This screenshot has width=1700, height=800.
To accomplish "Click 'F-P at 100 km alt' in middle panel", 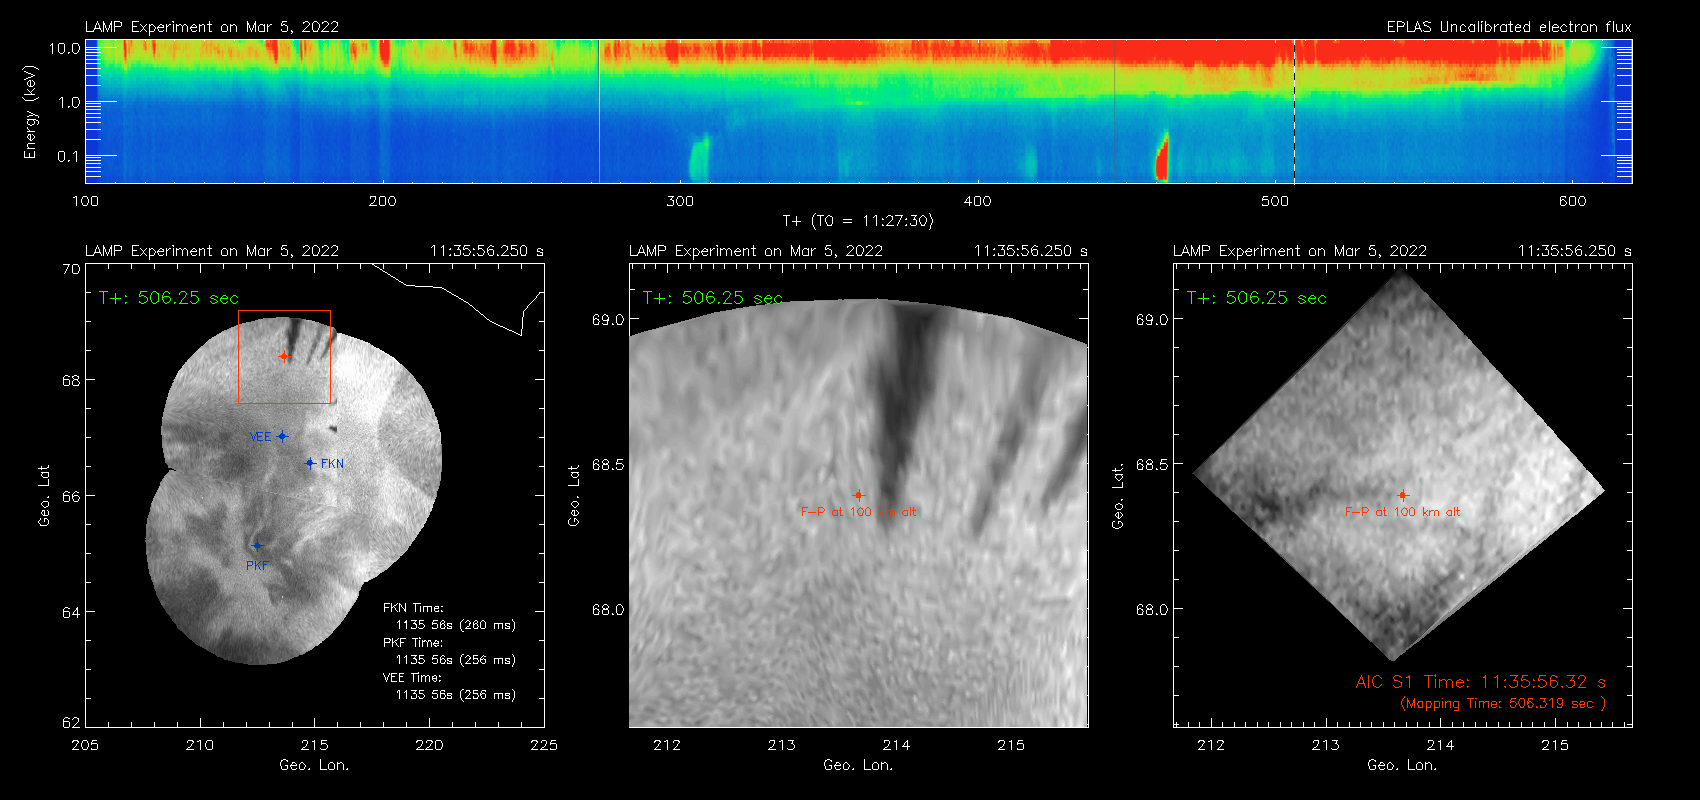I will (x=858, y=512).
